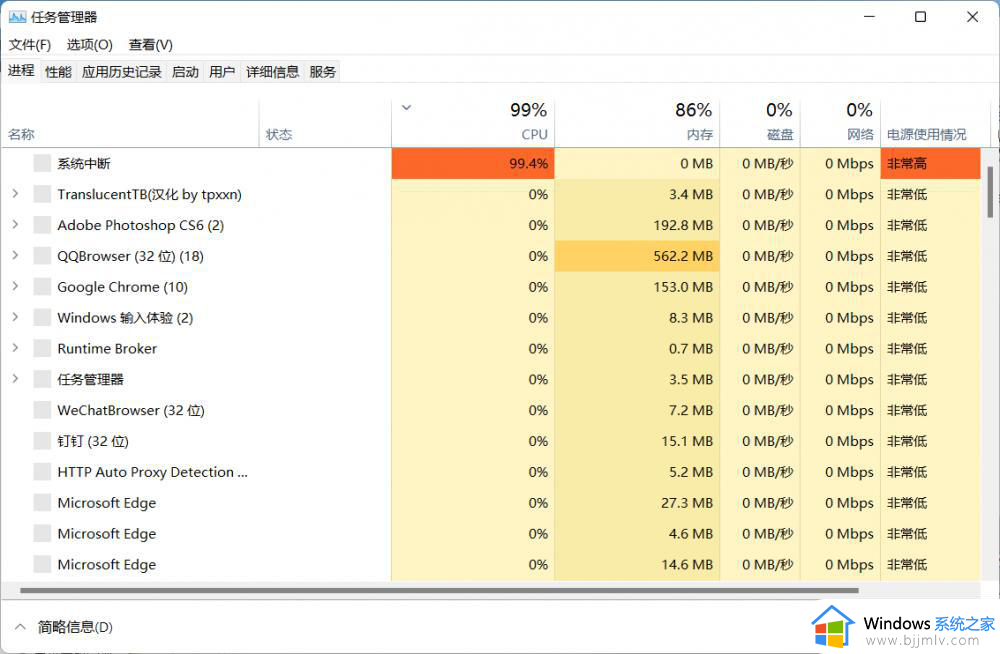Open the 选项(O) menu
The width and height of the screenshot is (1000, 654).
[89, 45]
